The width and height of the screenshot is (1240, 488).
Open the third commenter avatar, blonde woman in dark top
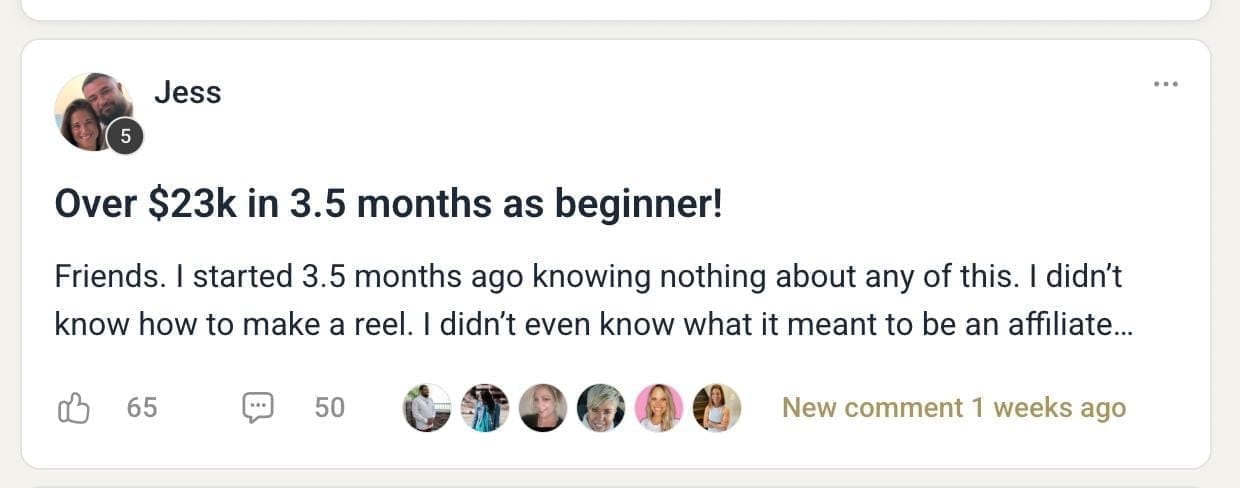click(x=543, y=408)
